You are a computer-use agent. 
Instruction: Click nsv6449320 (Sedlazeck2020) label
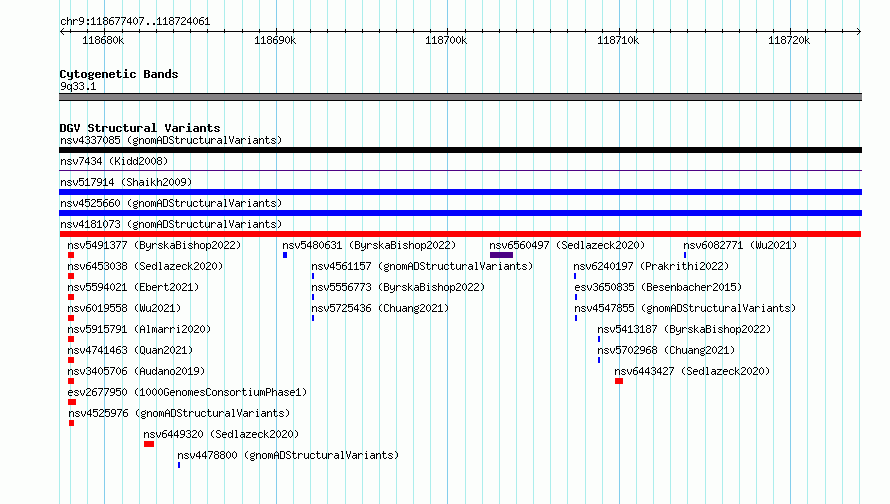click(x=221, y=434)
